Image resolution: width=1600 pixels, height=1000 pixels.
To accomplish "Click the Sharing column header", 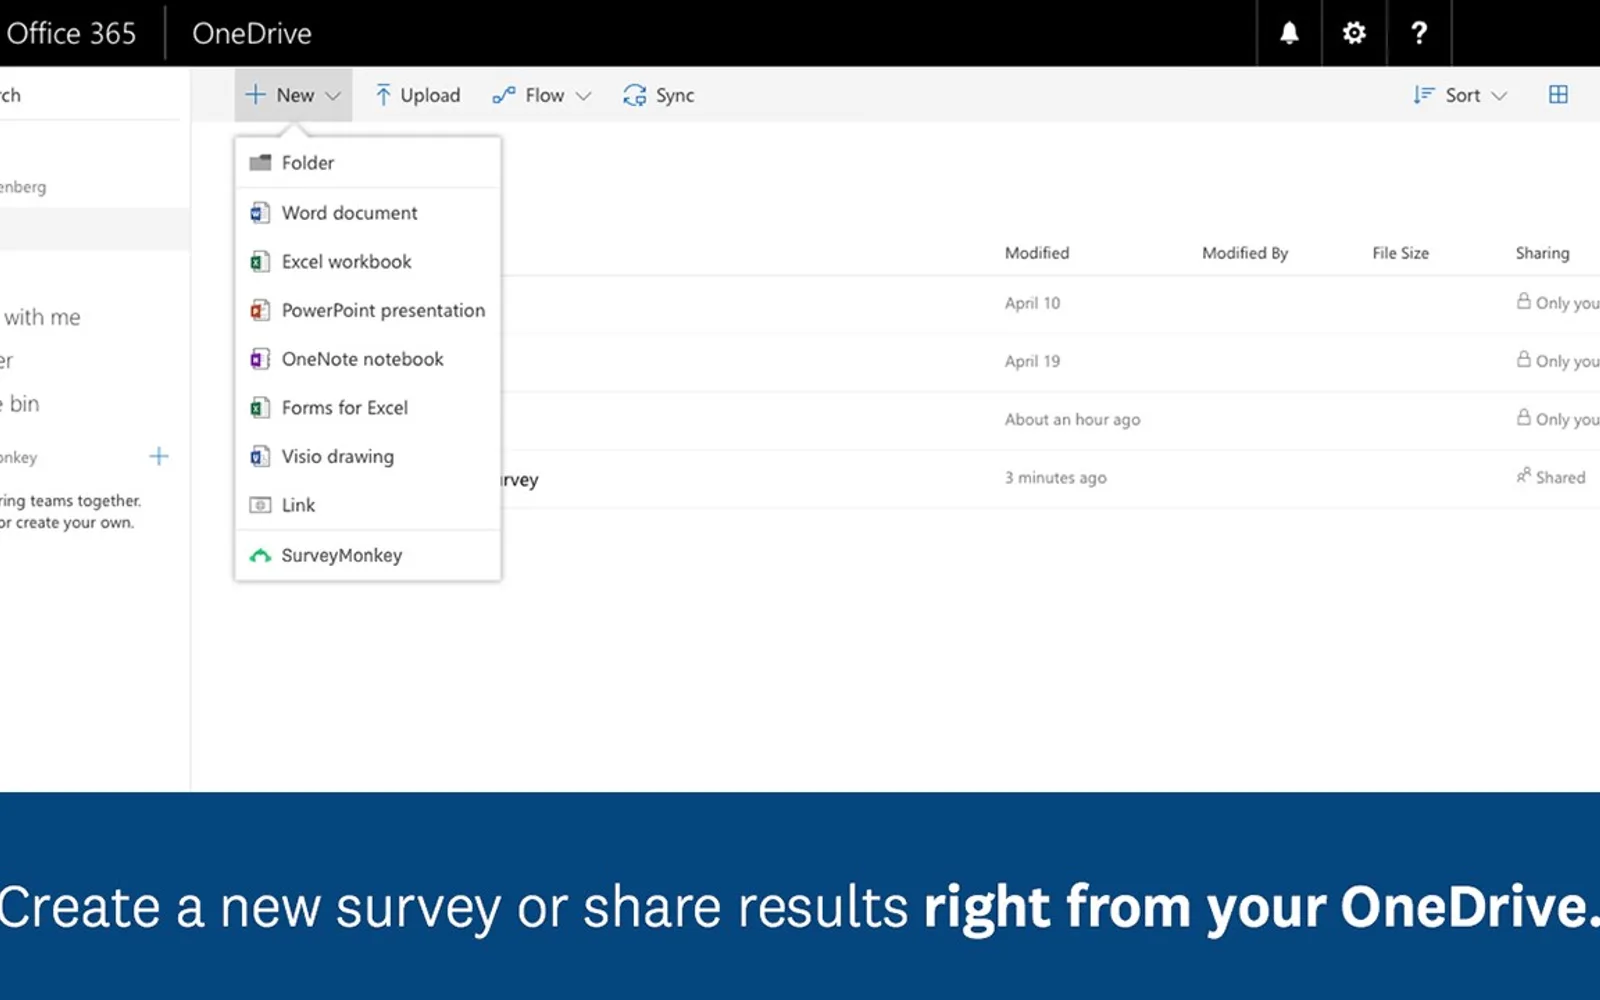I will coord(1542,253).
